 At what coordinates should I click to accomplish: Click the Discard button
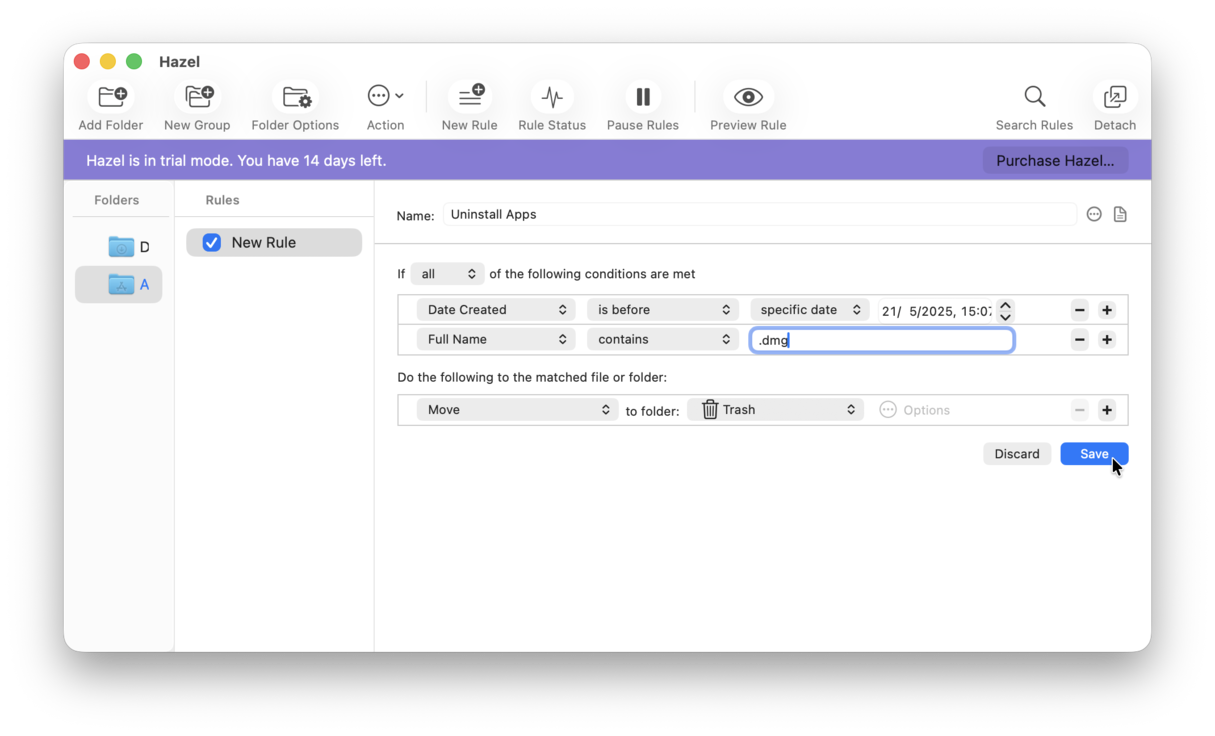1017,454
